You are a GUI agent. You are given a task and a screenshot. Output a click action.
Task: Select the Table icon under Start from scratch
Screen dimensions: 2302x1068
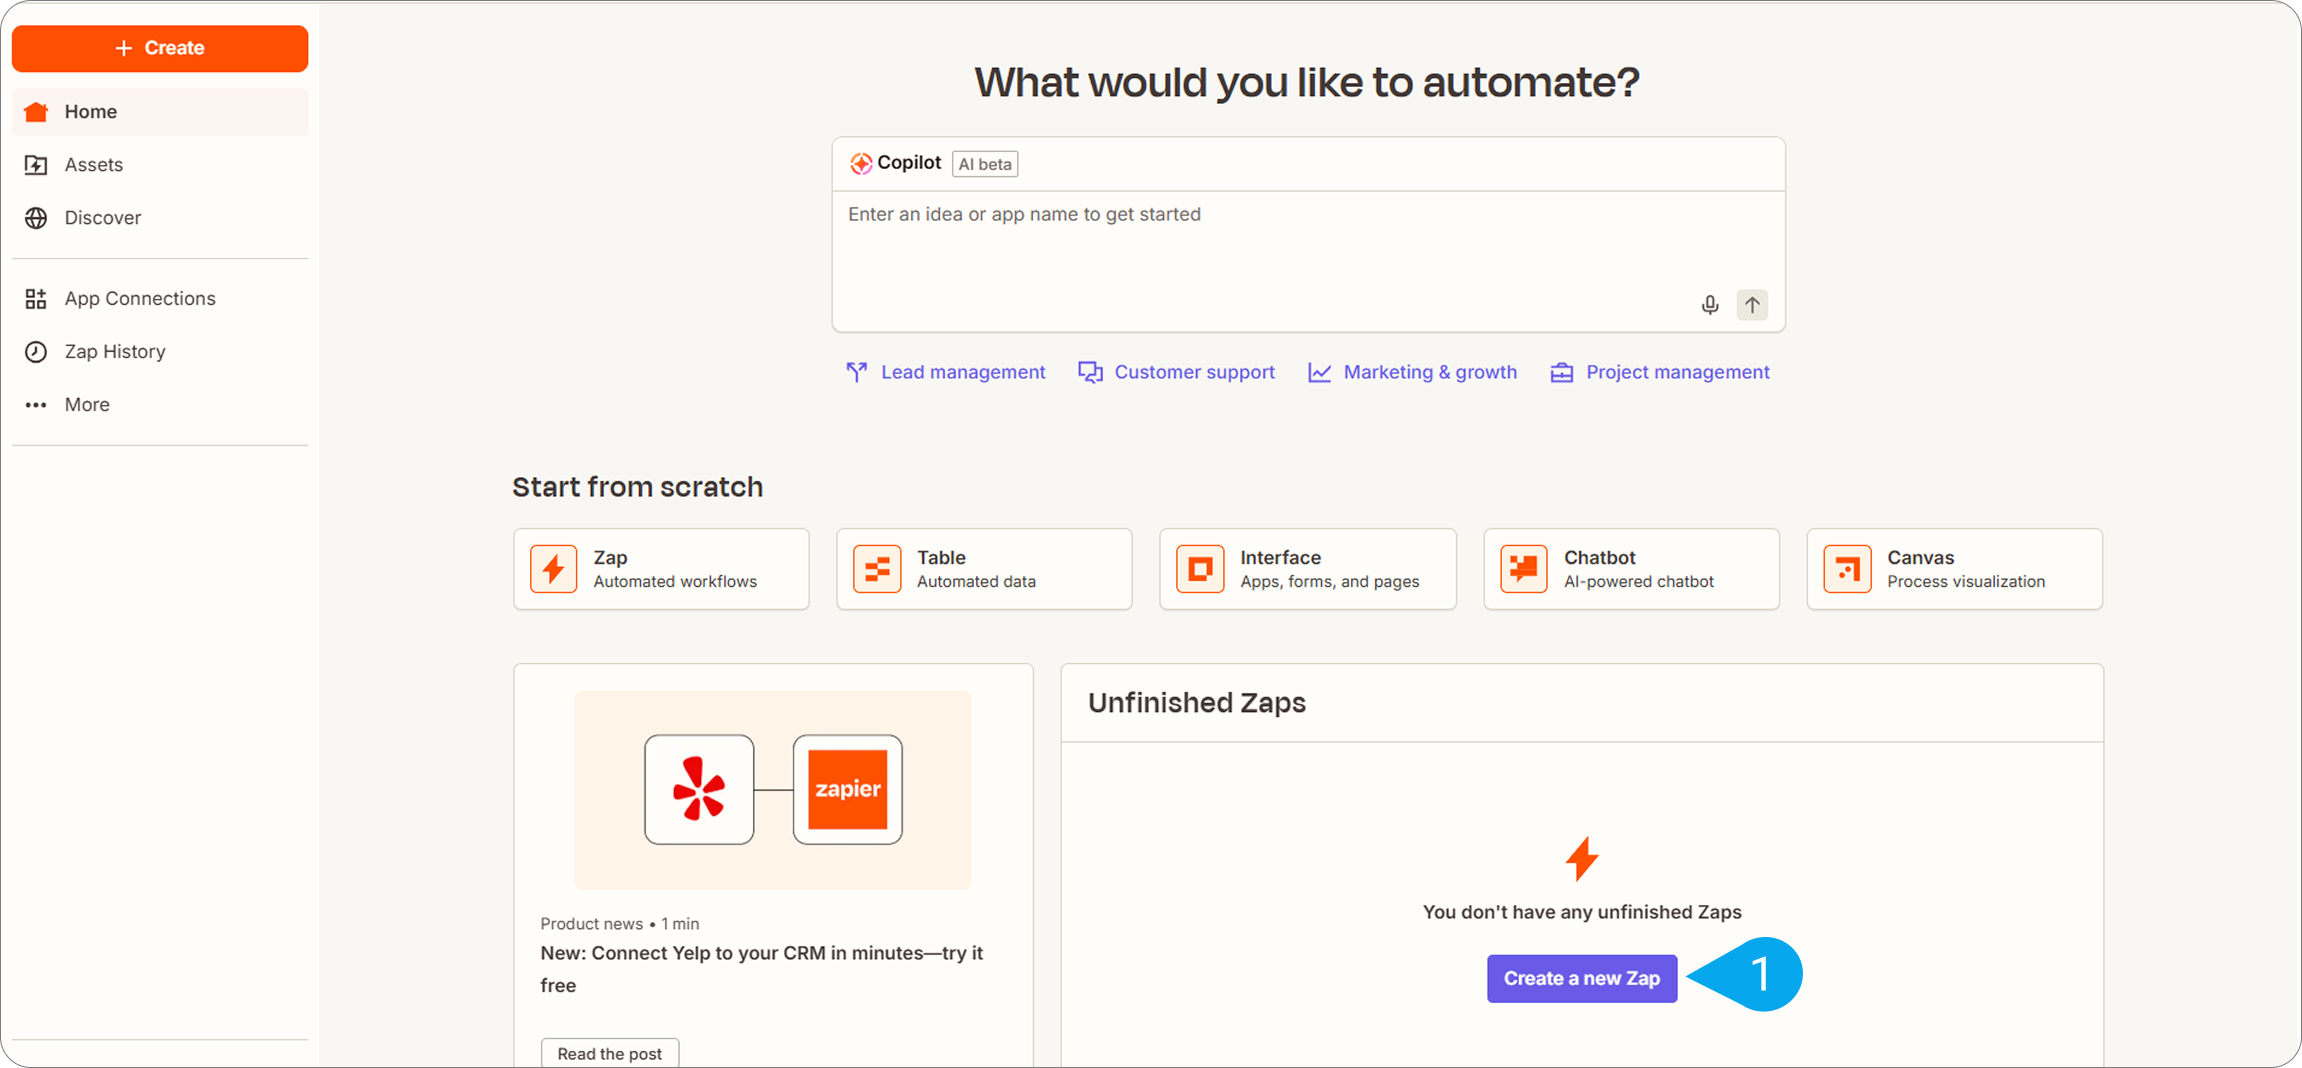877,569
